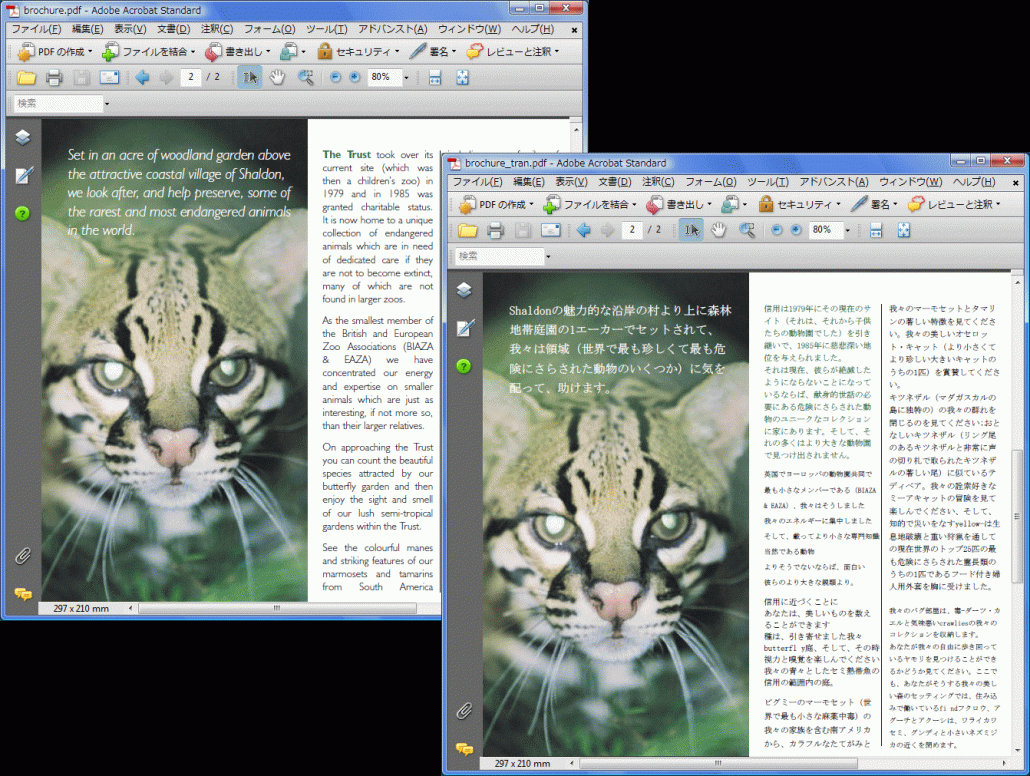The height and width of the screenshot is (776, 1030).
Task: Activate the Hand tool in brochure.pdf toolbar
Action: pyautogui.click(x=277, y=78)
